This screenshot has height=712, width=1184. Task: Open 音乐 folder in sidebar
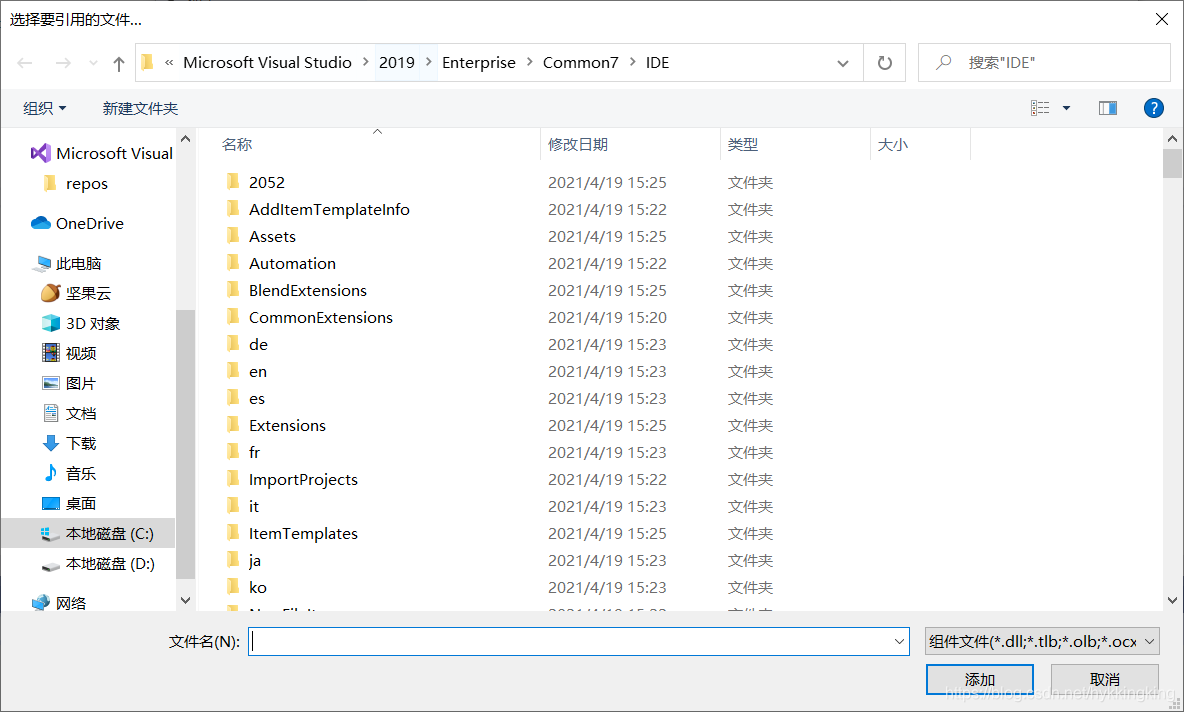point(68,473)
